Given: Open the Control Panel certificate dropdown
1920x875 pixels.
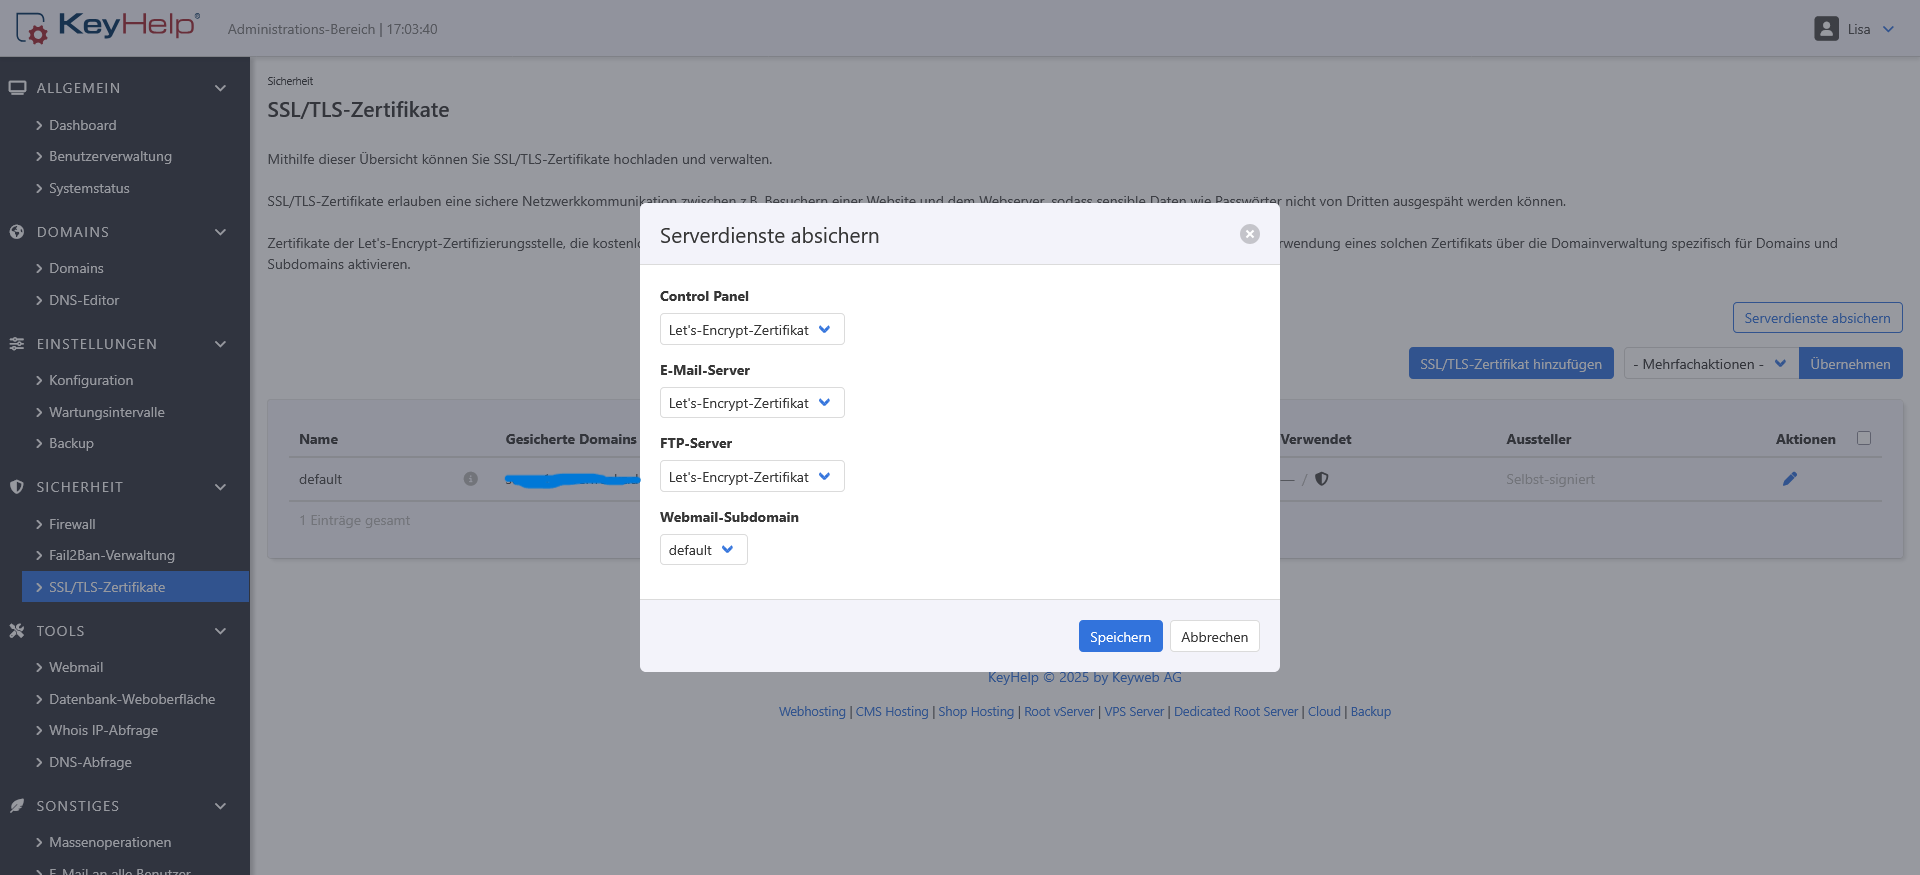Looking at the screenshot, I should point(751,330).
